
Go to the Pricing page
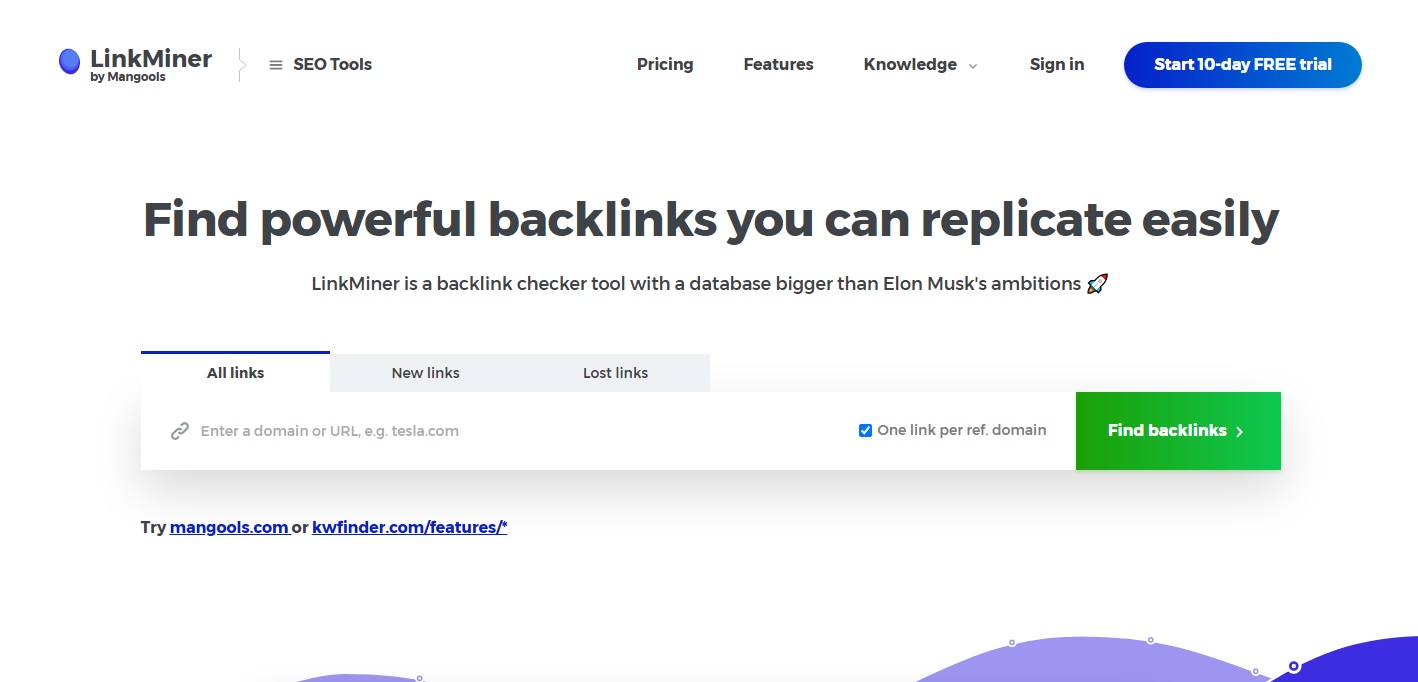coord(665,64)
